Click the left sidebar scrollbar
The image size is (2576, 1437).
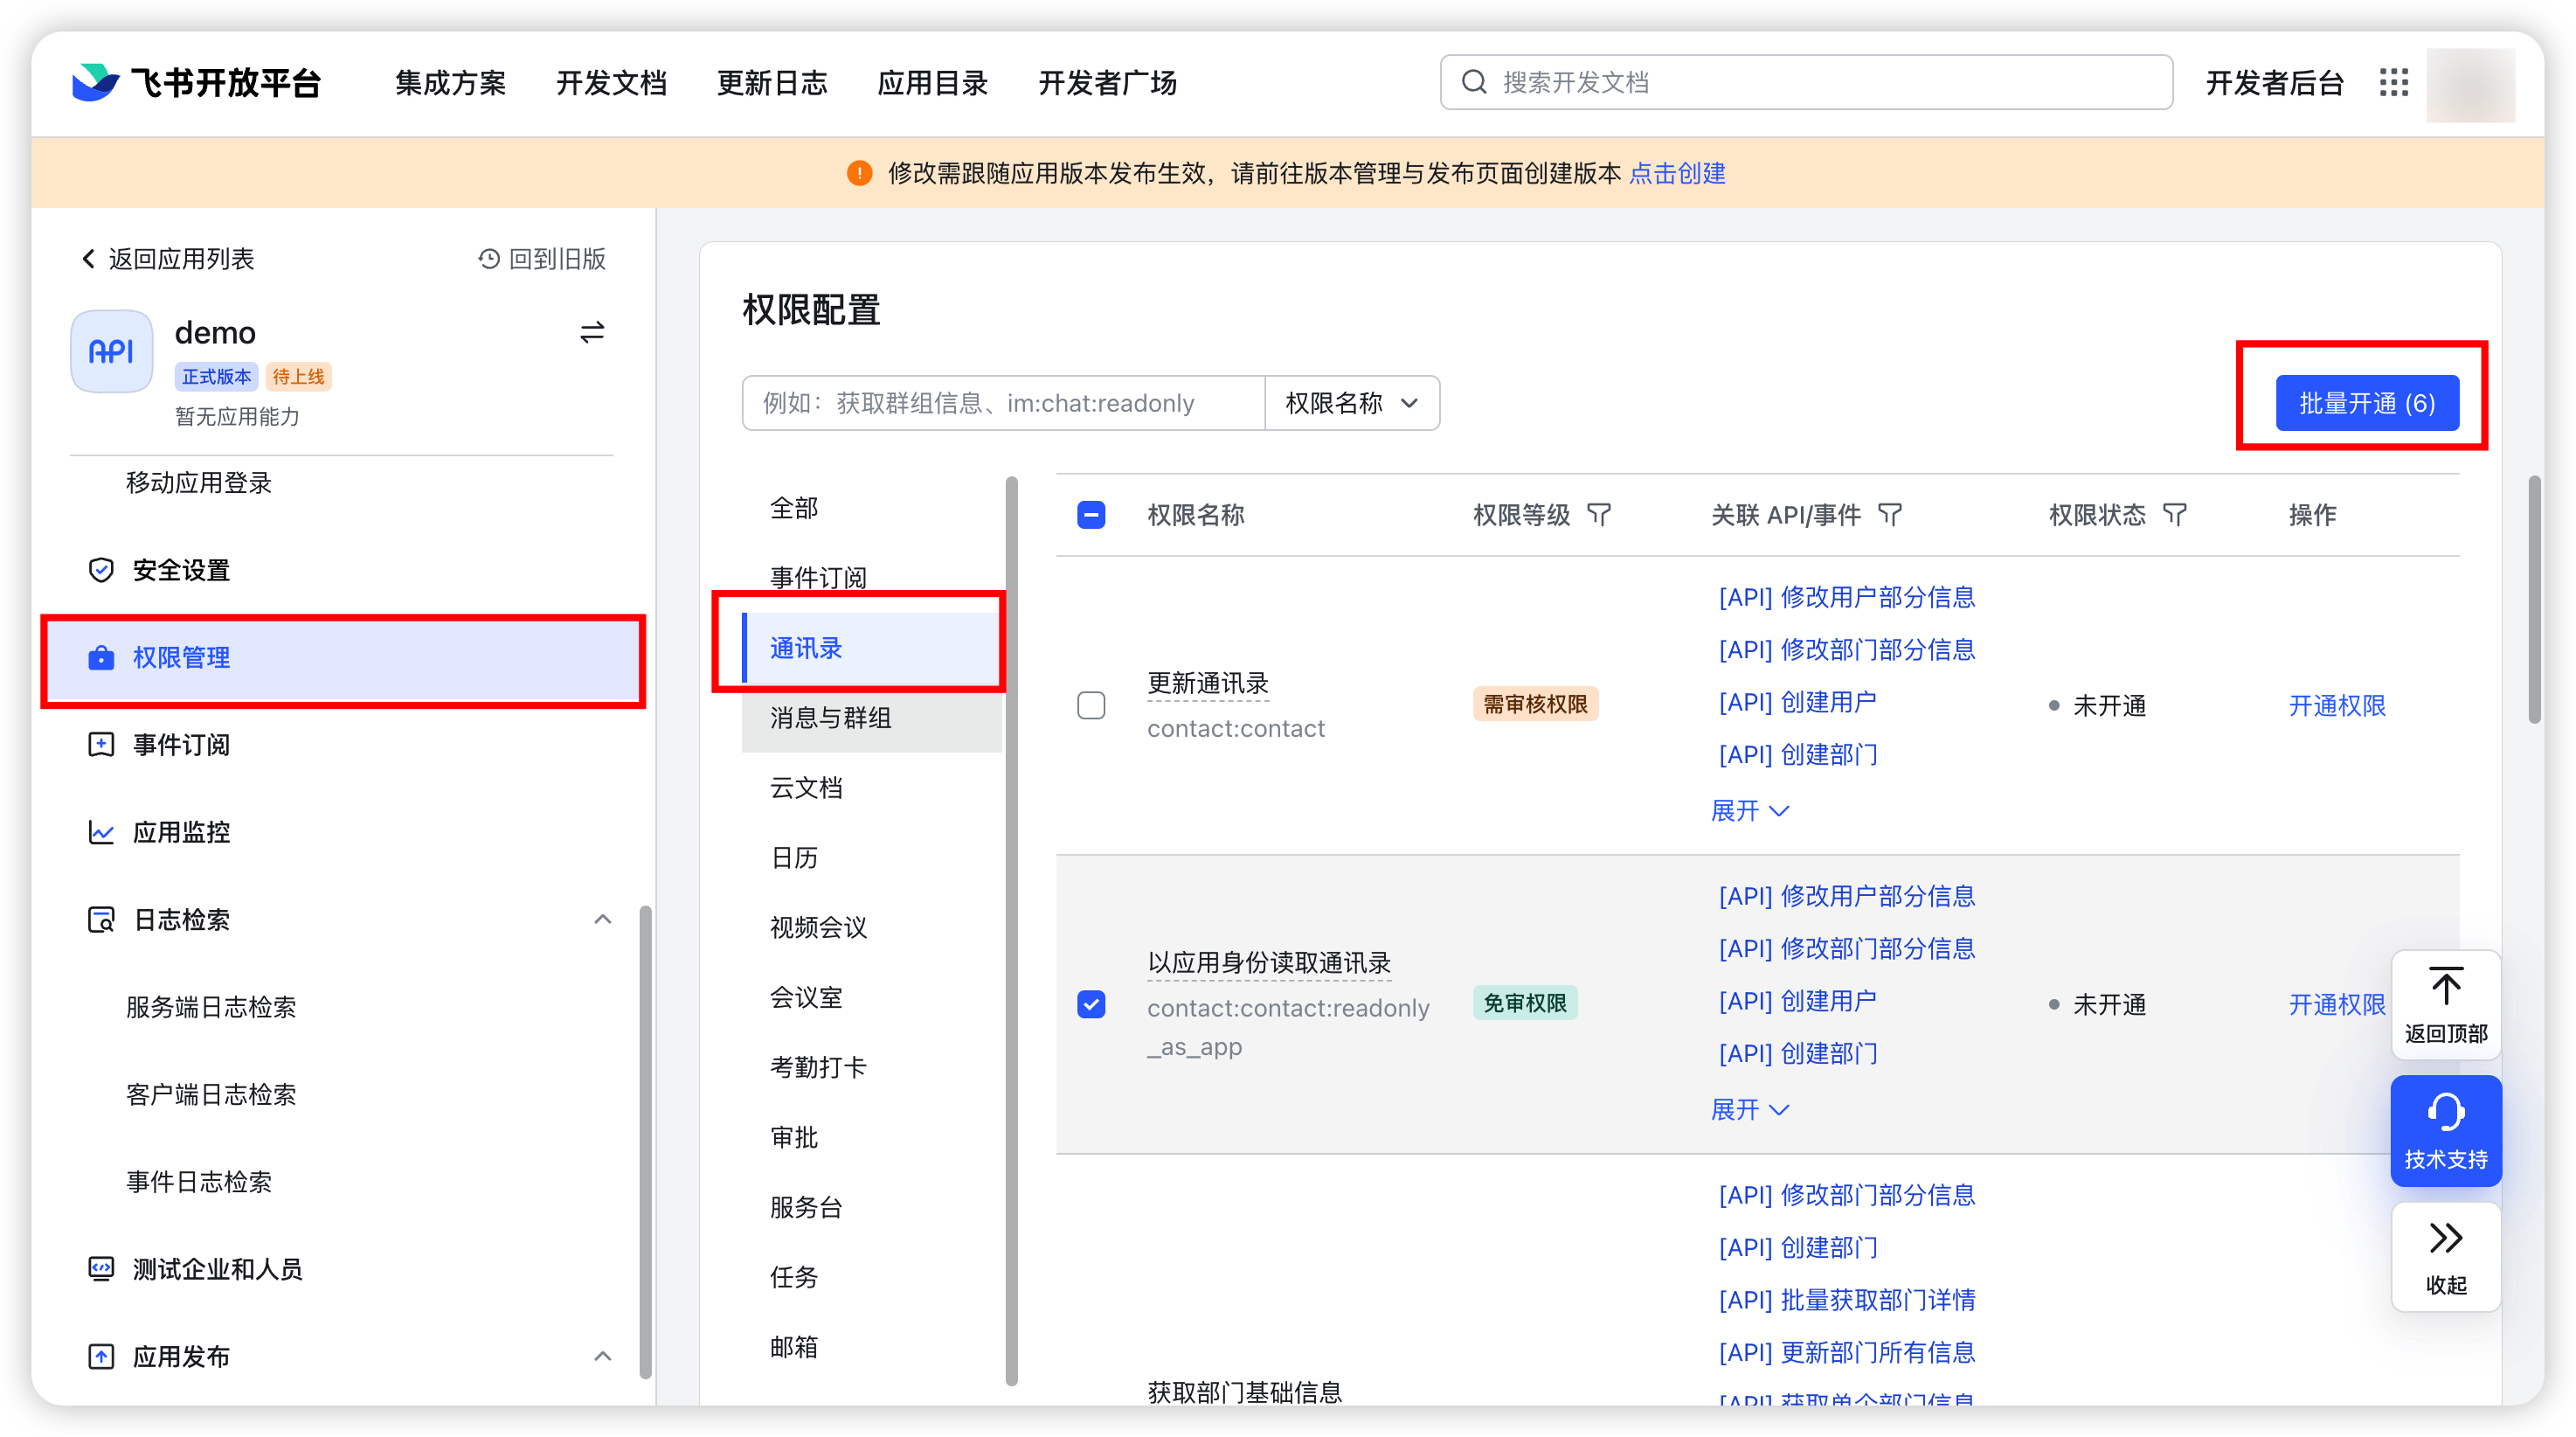(645, 1142)
